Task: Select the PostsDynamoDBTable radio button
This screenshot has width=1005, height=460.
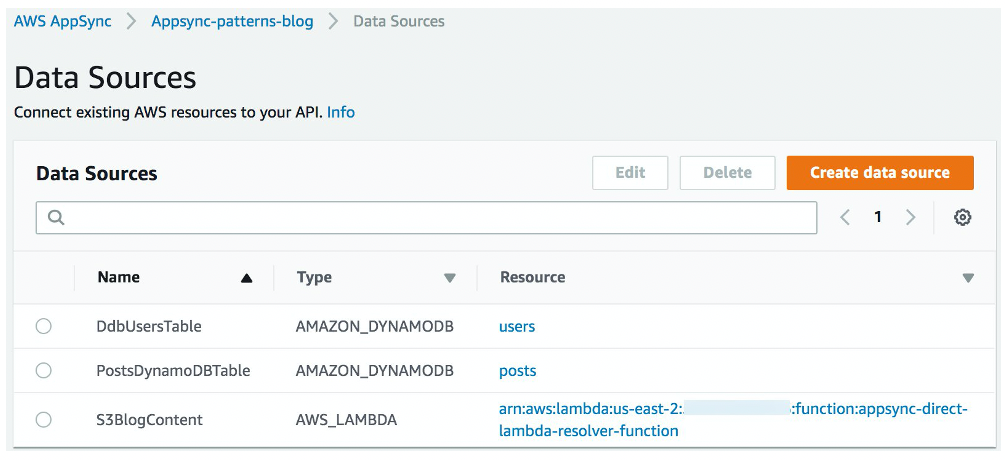Action: click(43, 370)
